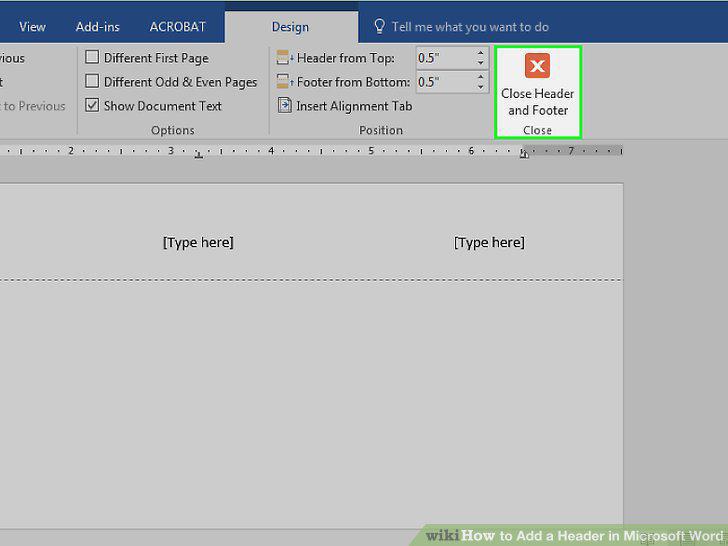
Task: Select the Design tab
Action: [291, 27]
